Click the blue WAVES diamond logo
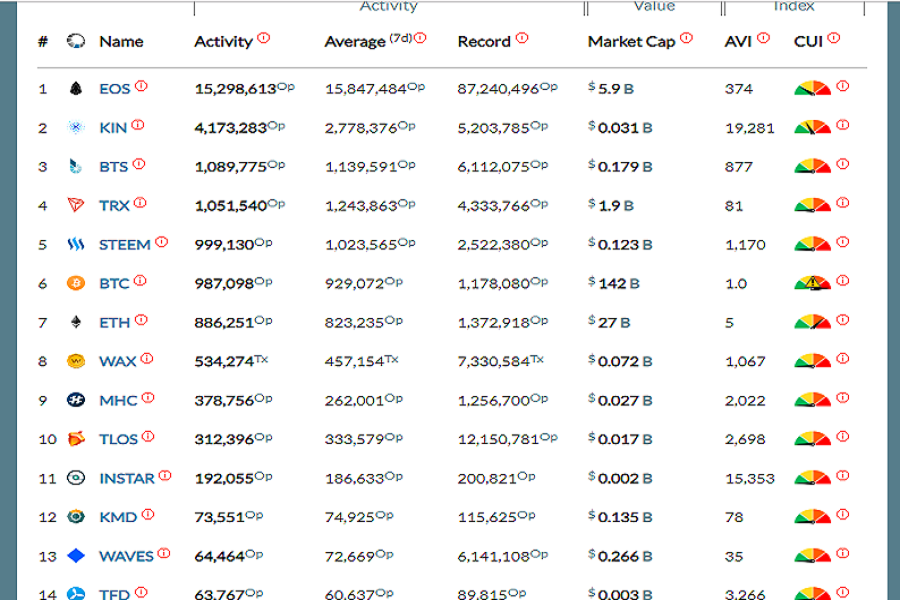 [x=75, y=556]
